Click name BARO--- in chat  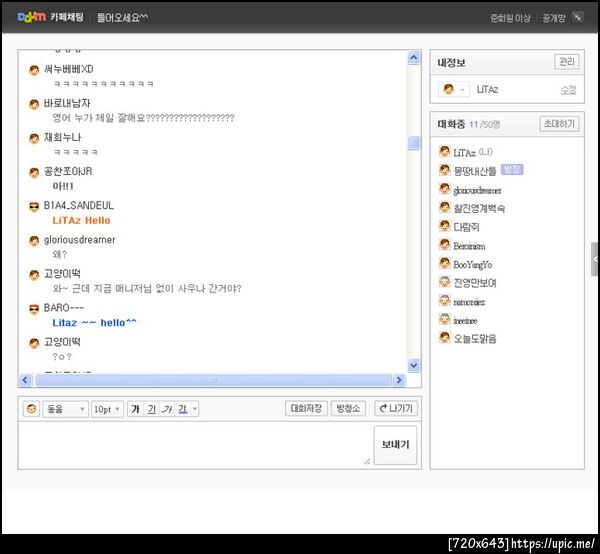[x=64, y=308]
